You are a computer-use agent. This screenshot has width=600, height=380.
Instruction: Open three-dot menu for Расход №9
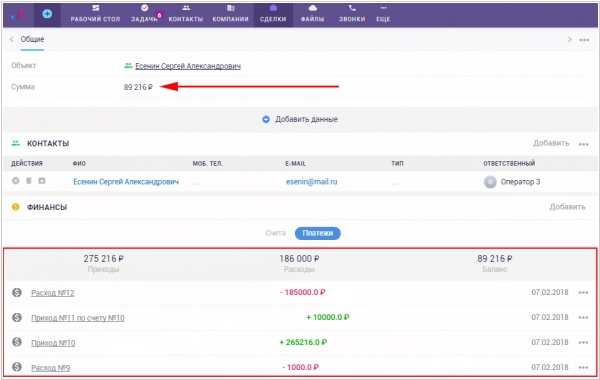point(583,367)
